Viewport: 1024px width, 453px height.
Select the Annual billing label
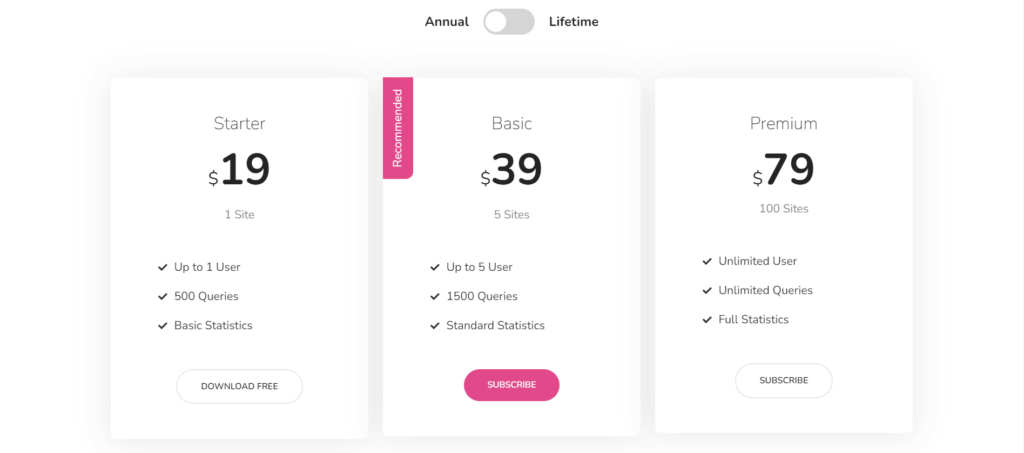tap(446, 22)
